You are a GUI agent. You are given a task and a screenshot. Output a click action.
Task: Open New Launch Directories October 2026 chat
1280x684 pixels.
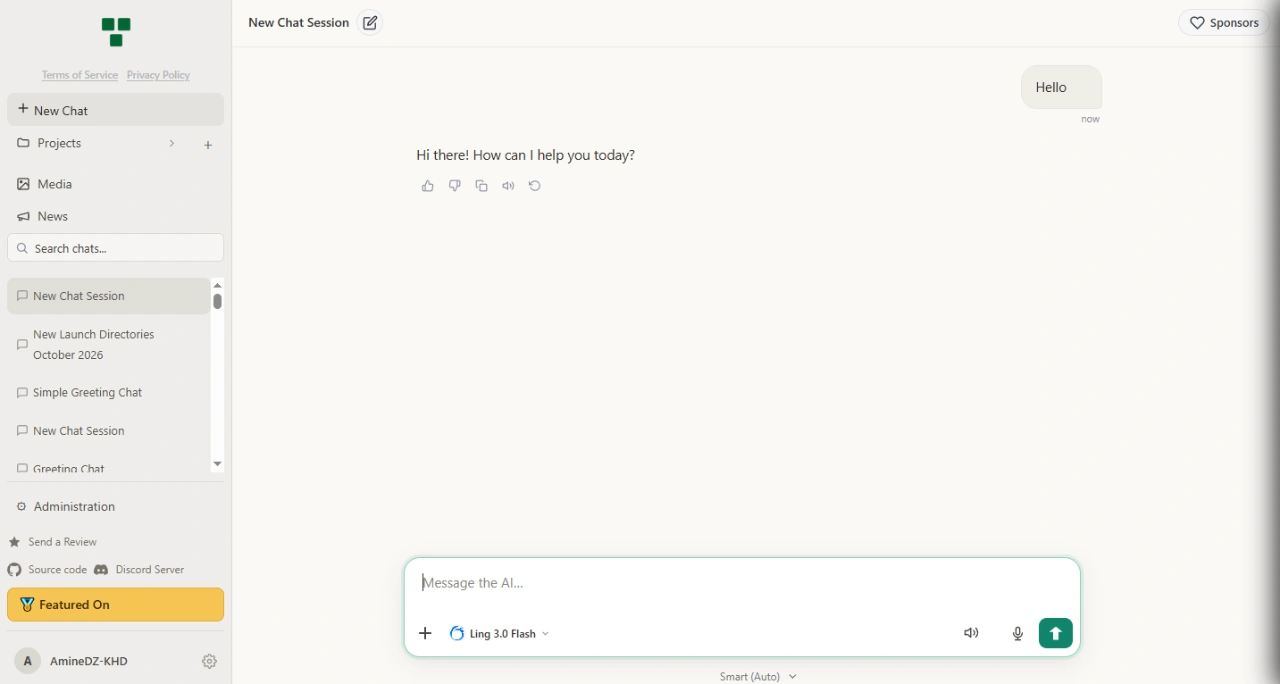[x=108, y=344]
